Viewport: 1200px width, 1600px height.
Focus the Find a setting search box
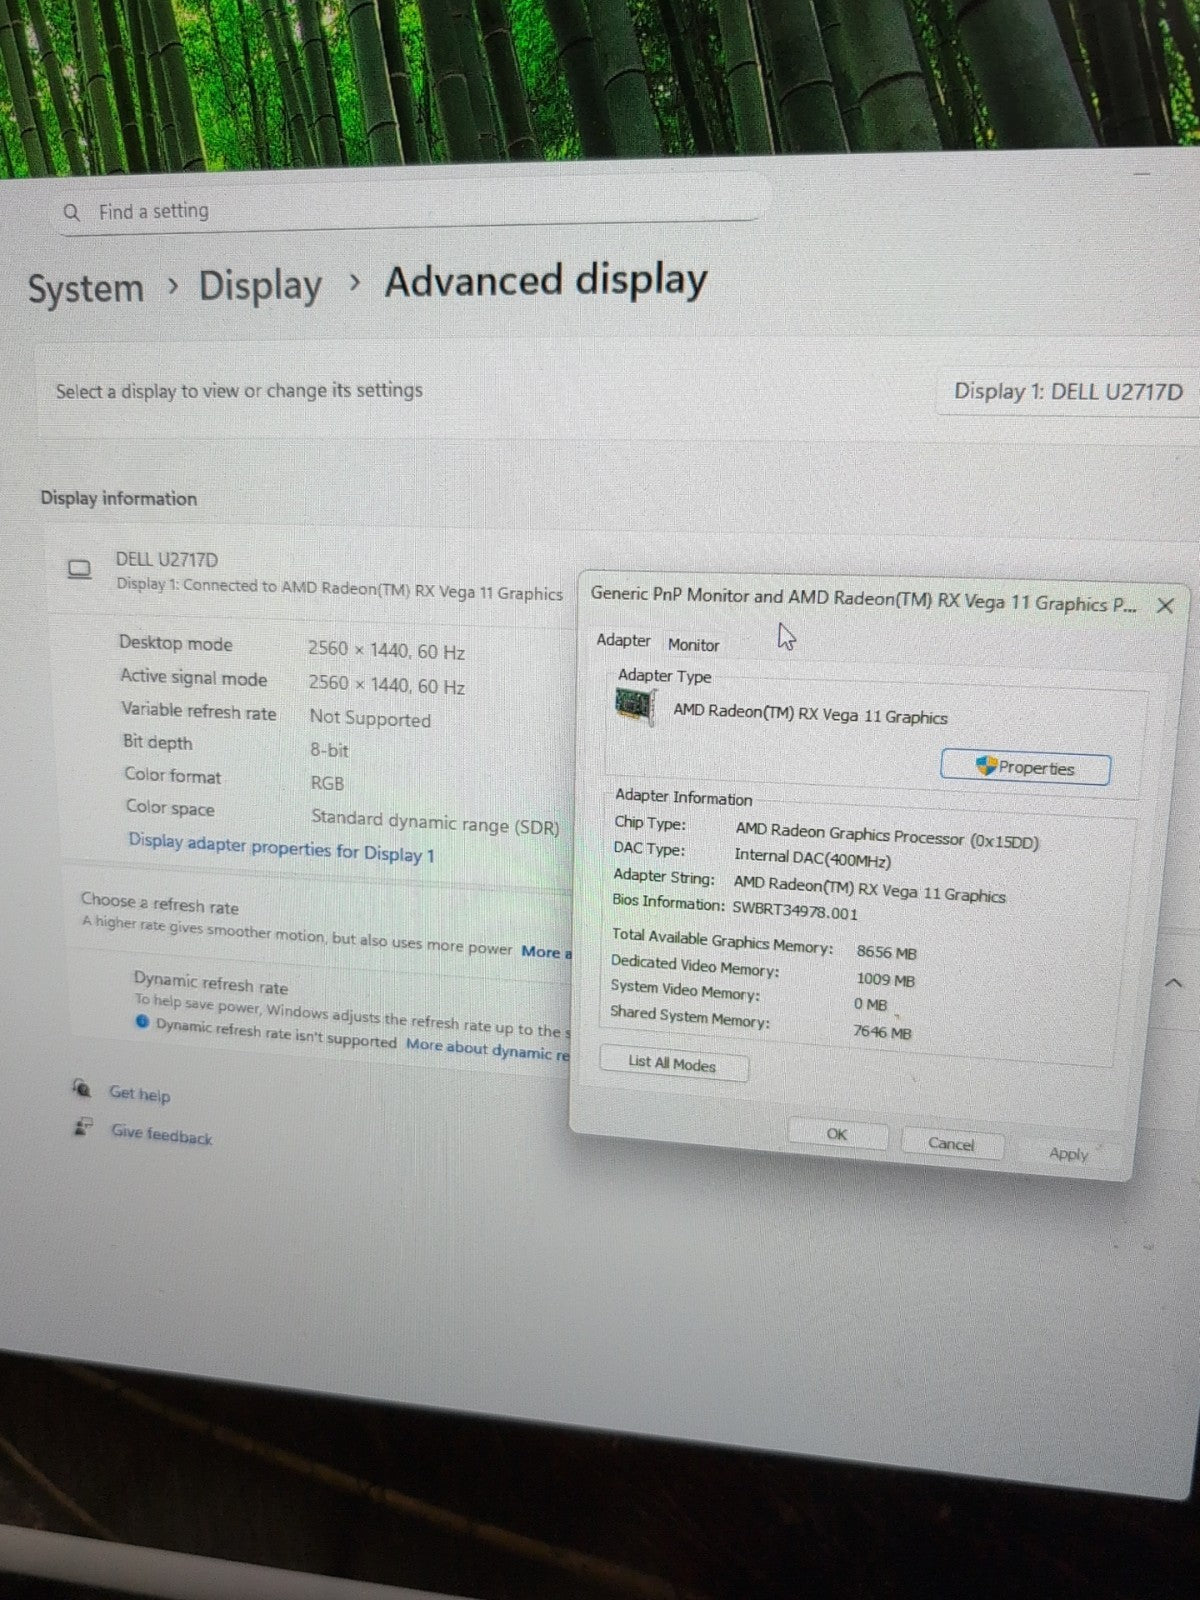[410, 210]
